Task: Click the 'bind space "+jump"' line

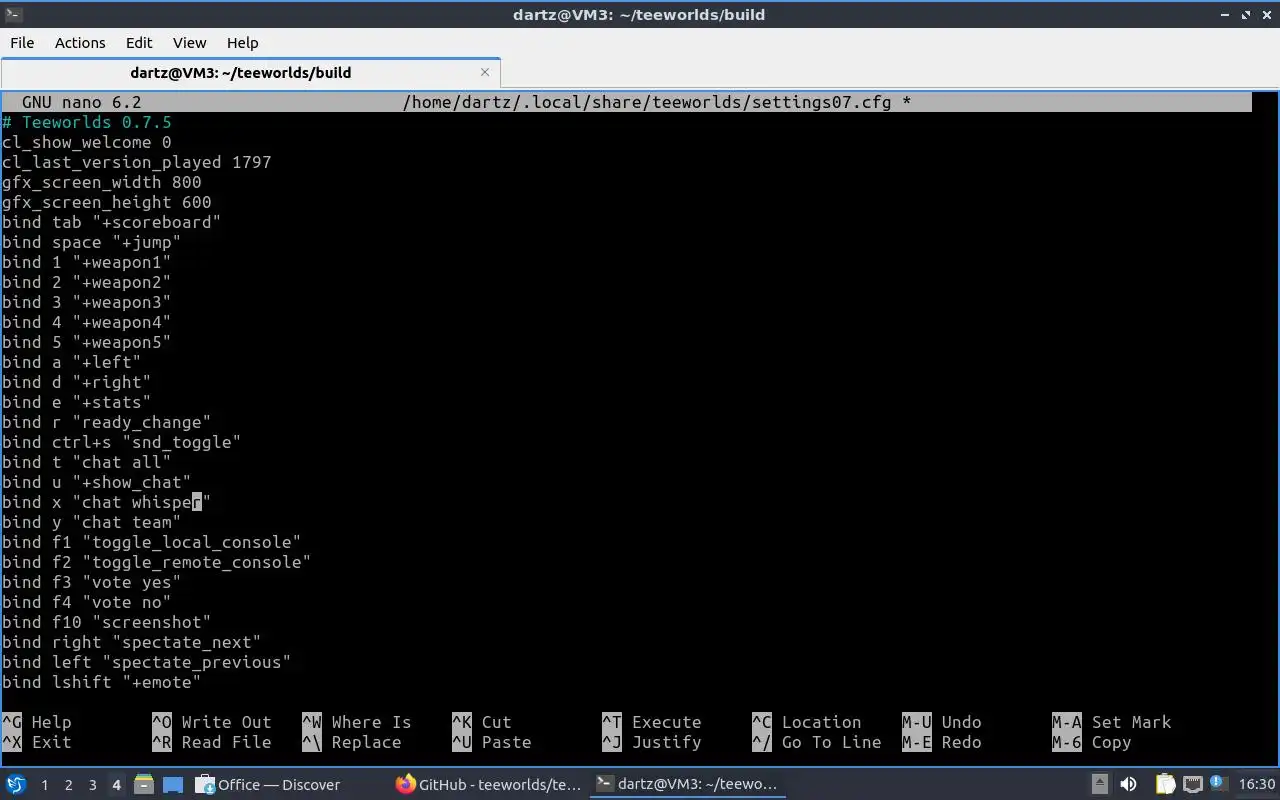Action: click(x=92, y=242)
